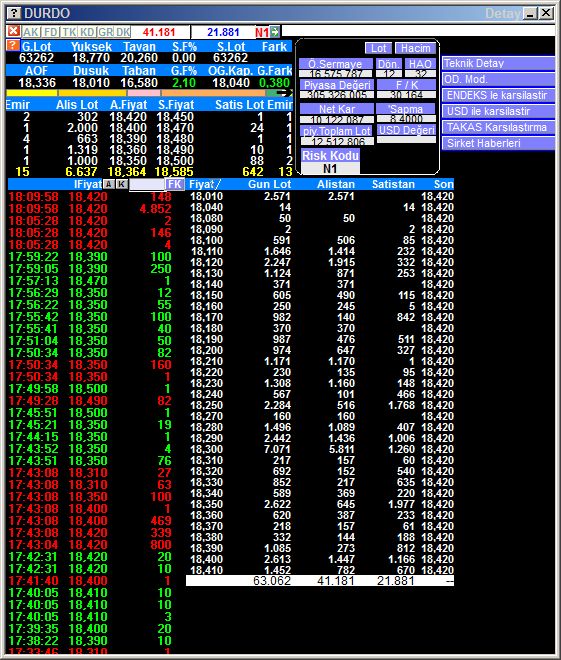Click the red X icon beside AK
This screenshot has width=561, height=660.
point(13,31)
